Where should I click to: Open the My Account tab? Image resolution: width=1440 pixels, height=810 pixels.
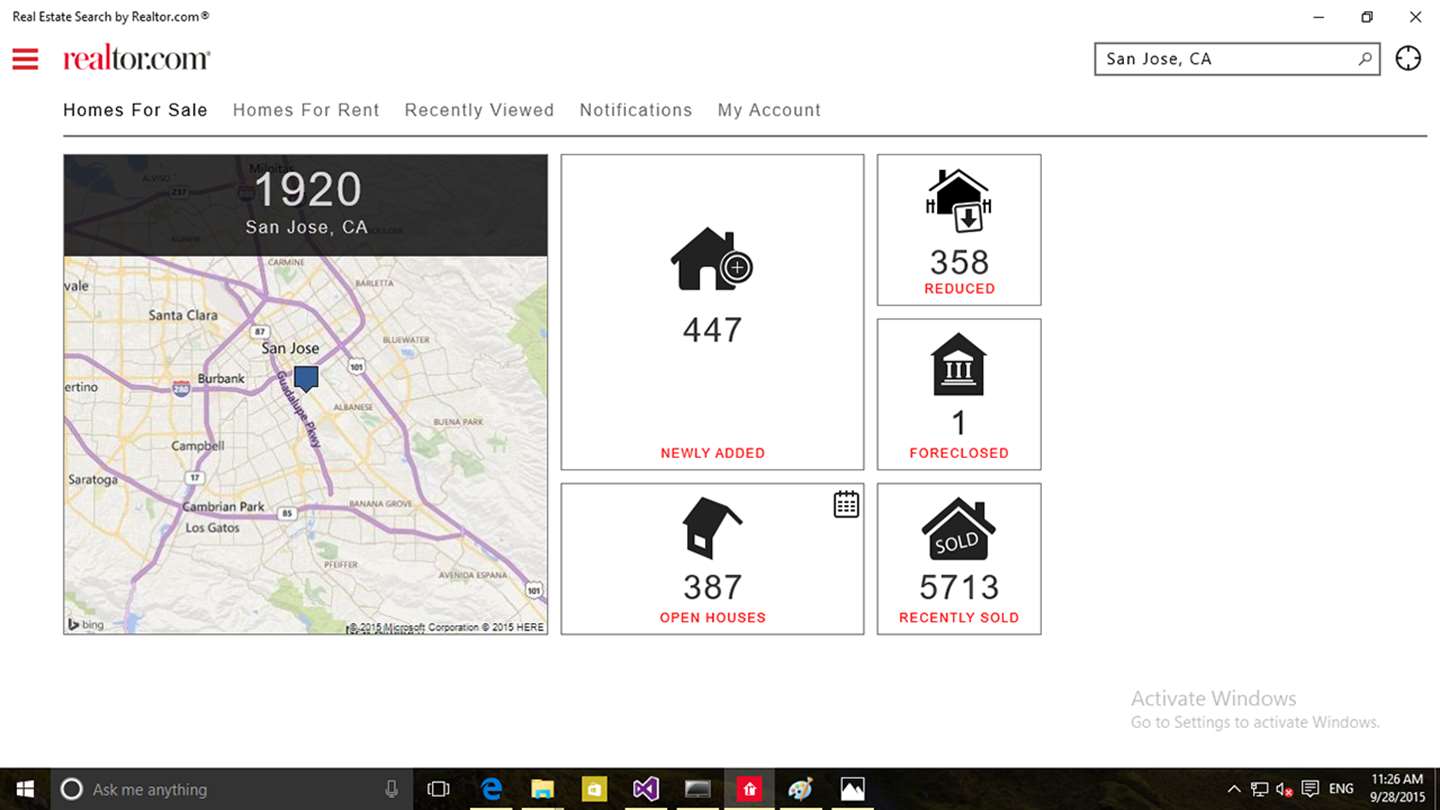(x=769, y=110)
